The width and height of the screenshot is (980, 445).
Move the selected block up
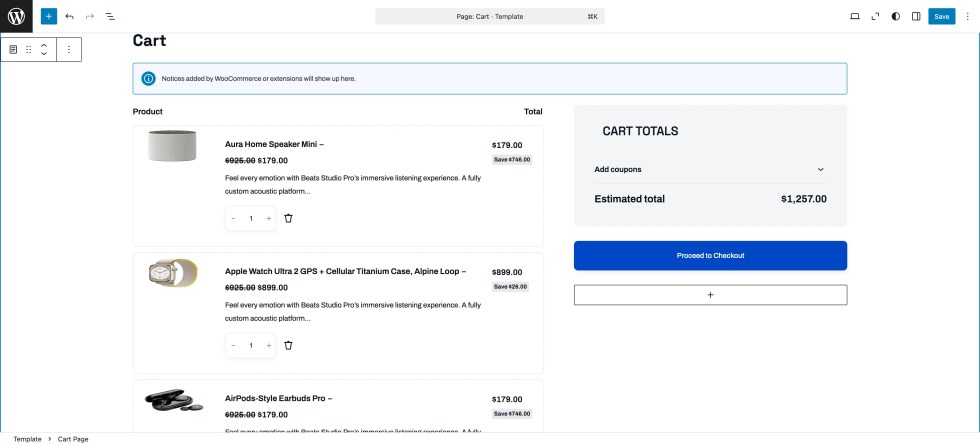tap(44, 45)
